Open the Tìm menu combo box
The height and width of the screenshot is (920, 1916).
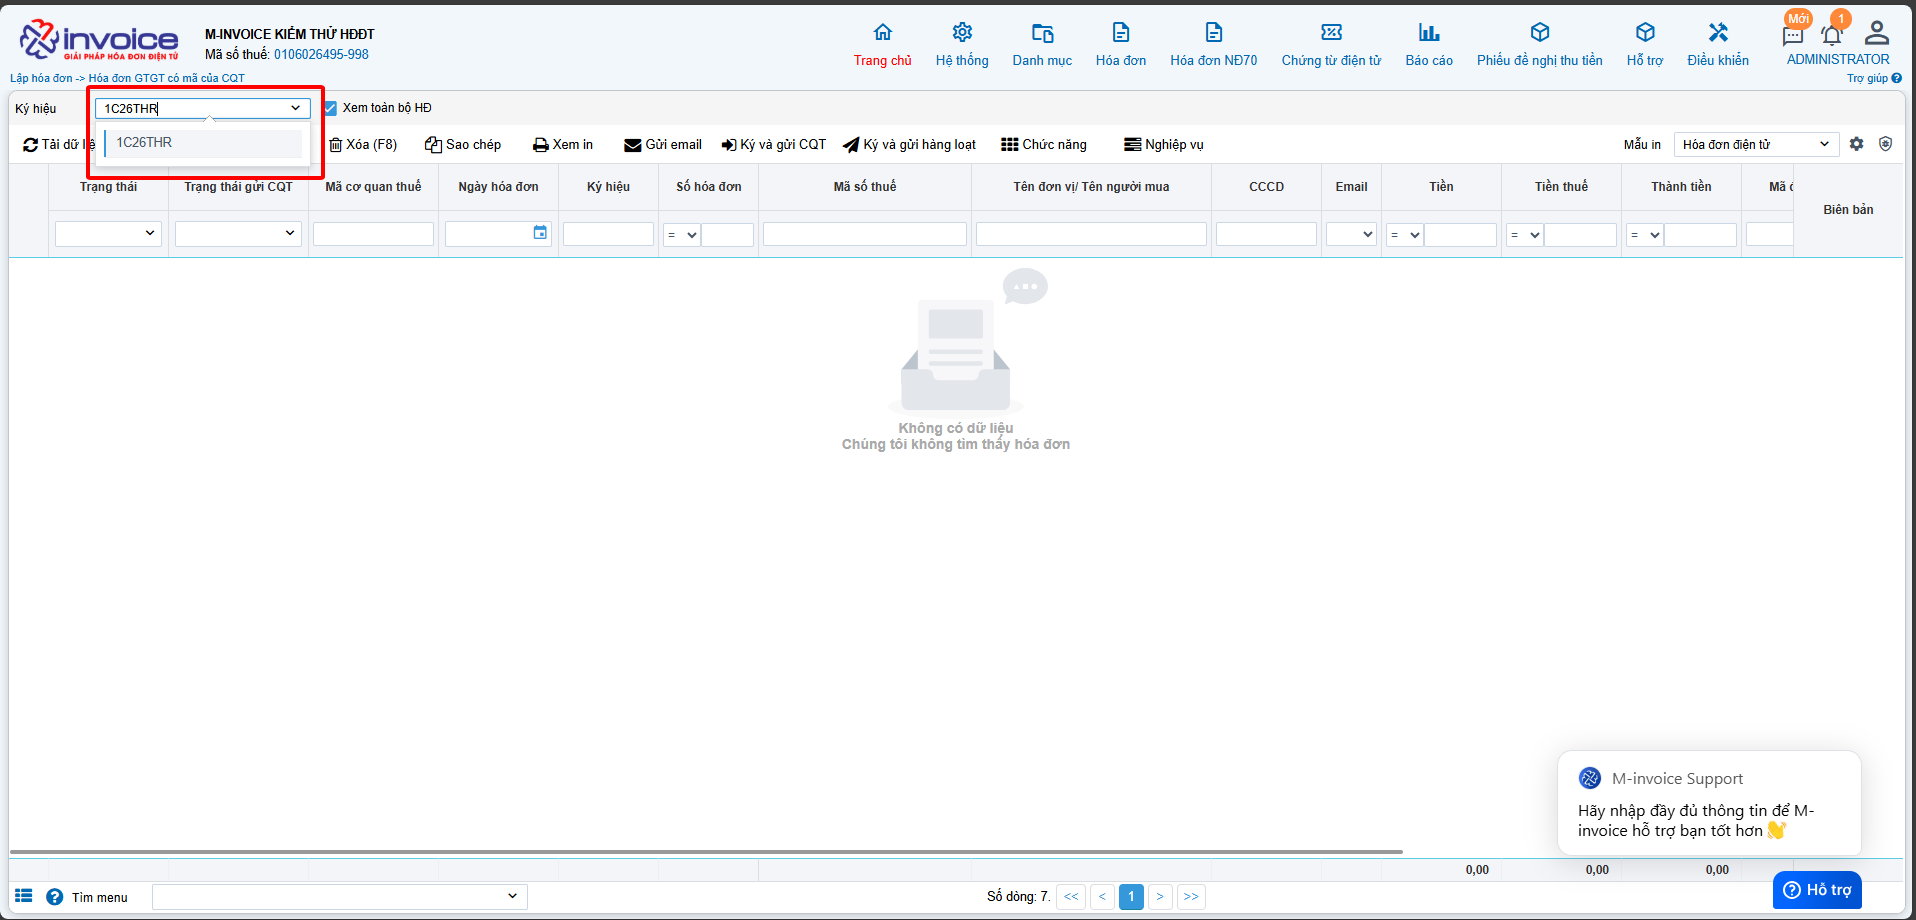click(x=339, y=896)
